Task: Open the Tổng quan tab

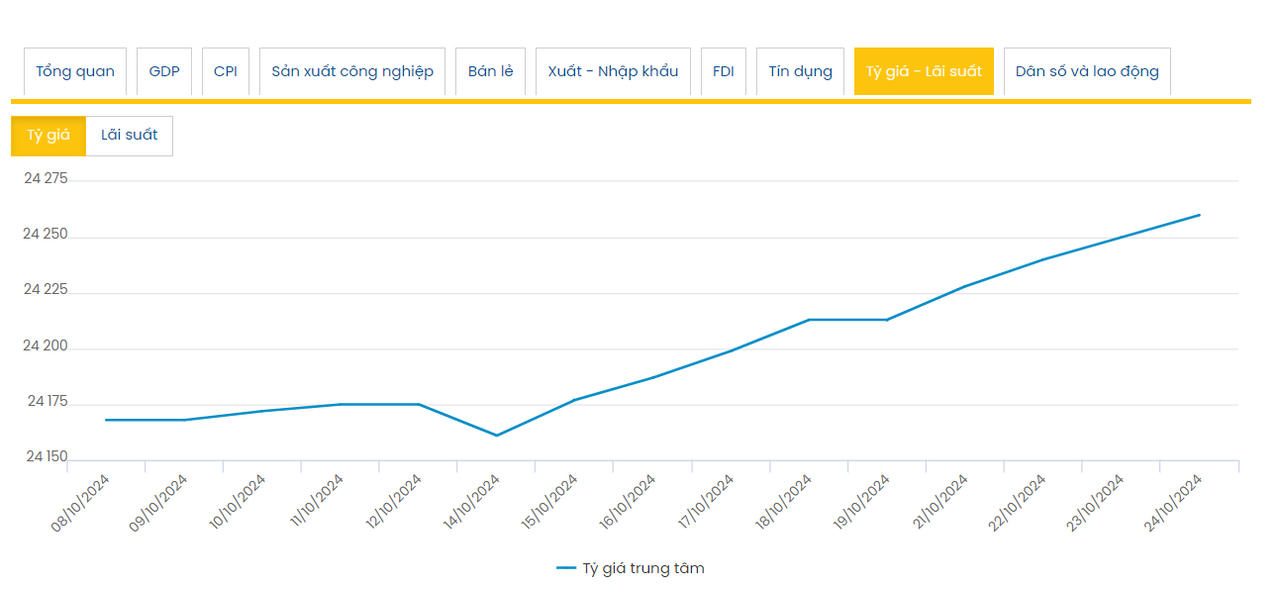Action: pos(75,71)
